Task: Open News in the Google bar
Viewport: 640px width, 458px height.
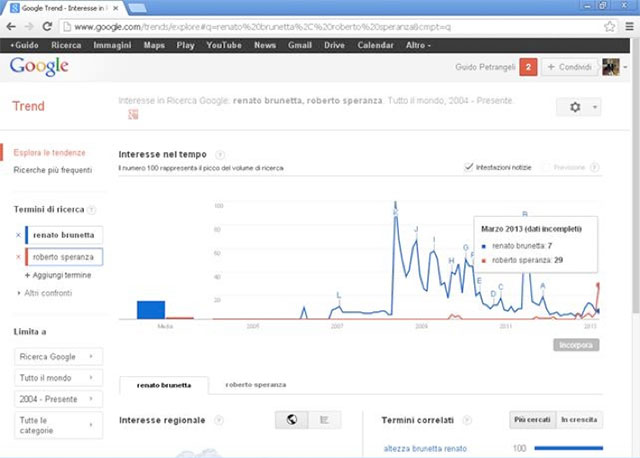Action: point(265,45)
